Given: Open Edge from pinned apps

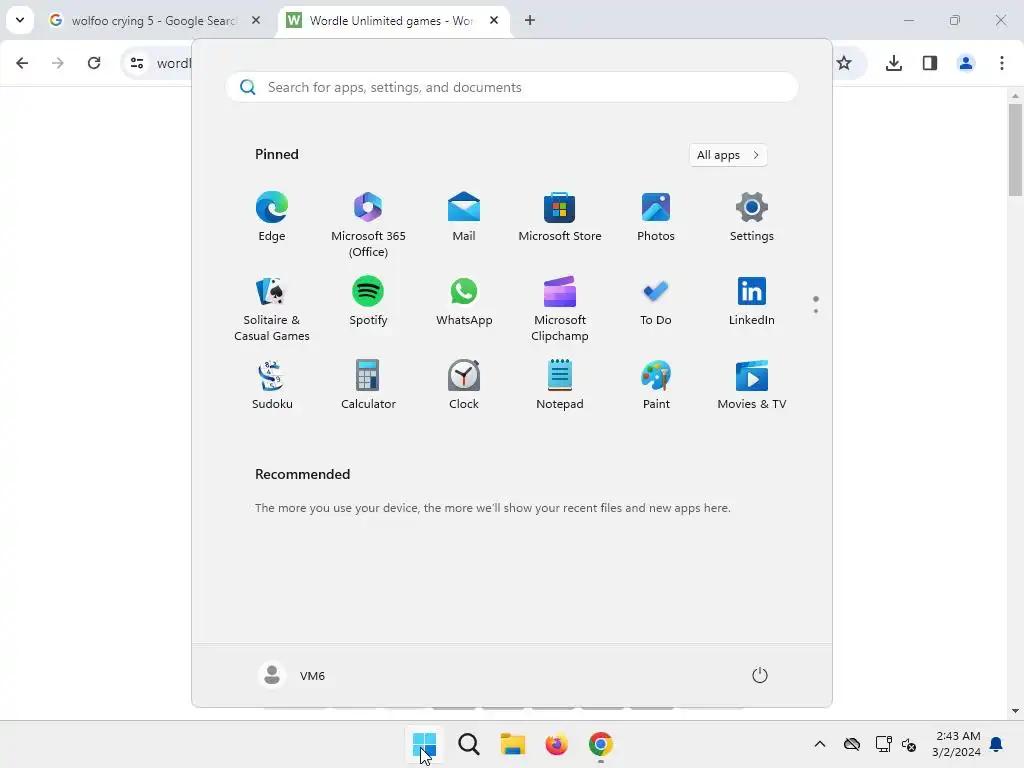Looking at the screenshot, I should click(x=272, y=217).
